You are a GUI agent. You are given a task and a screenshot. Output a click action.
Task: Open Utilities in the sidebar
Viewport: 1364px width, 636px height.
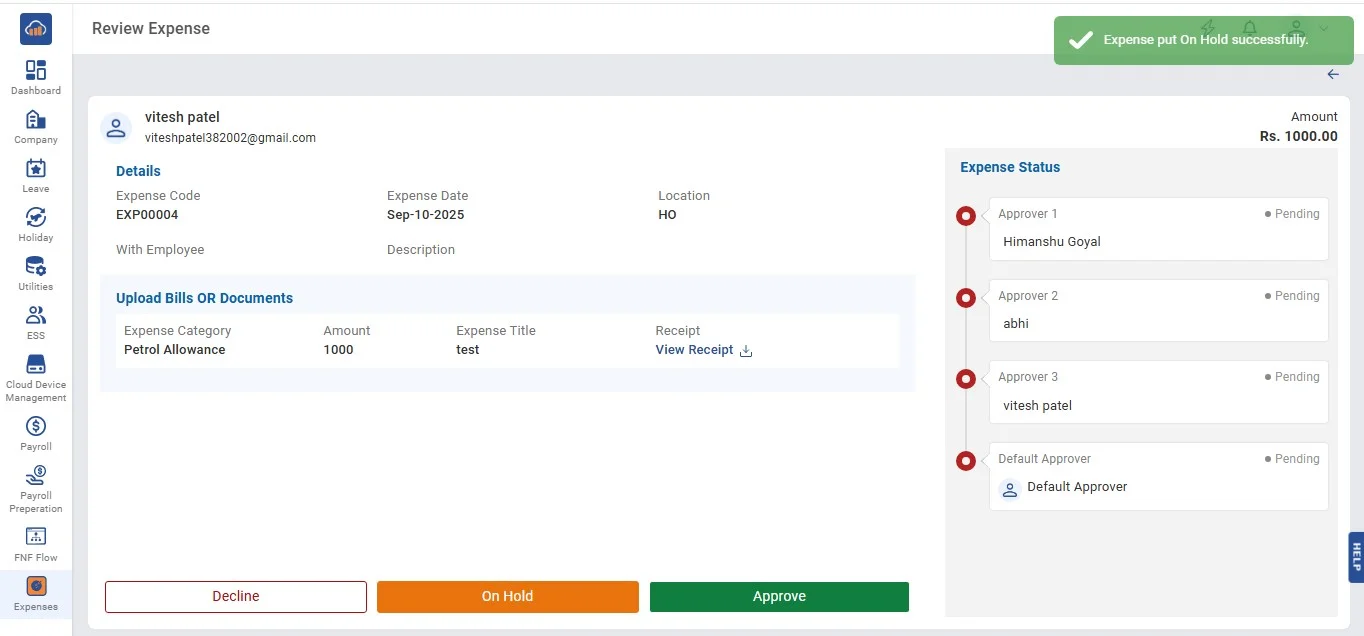36,273
